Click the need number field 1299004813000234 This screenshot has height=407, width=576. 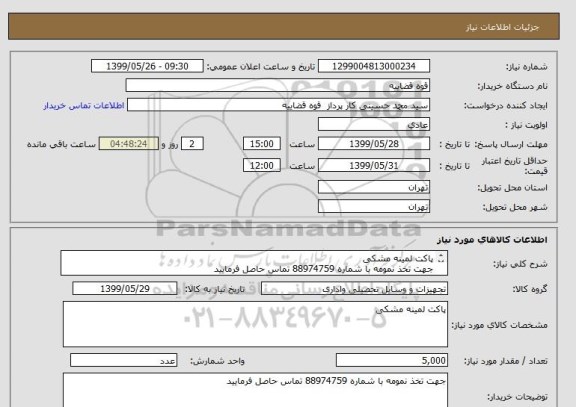[374, 66]
